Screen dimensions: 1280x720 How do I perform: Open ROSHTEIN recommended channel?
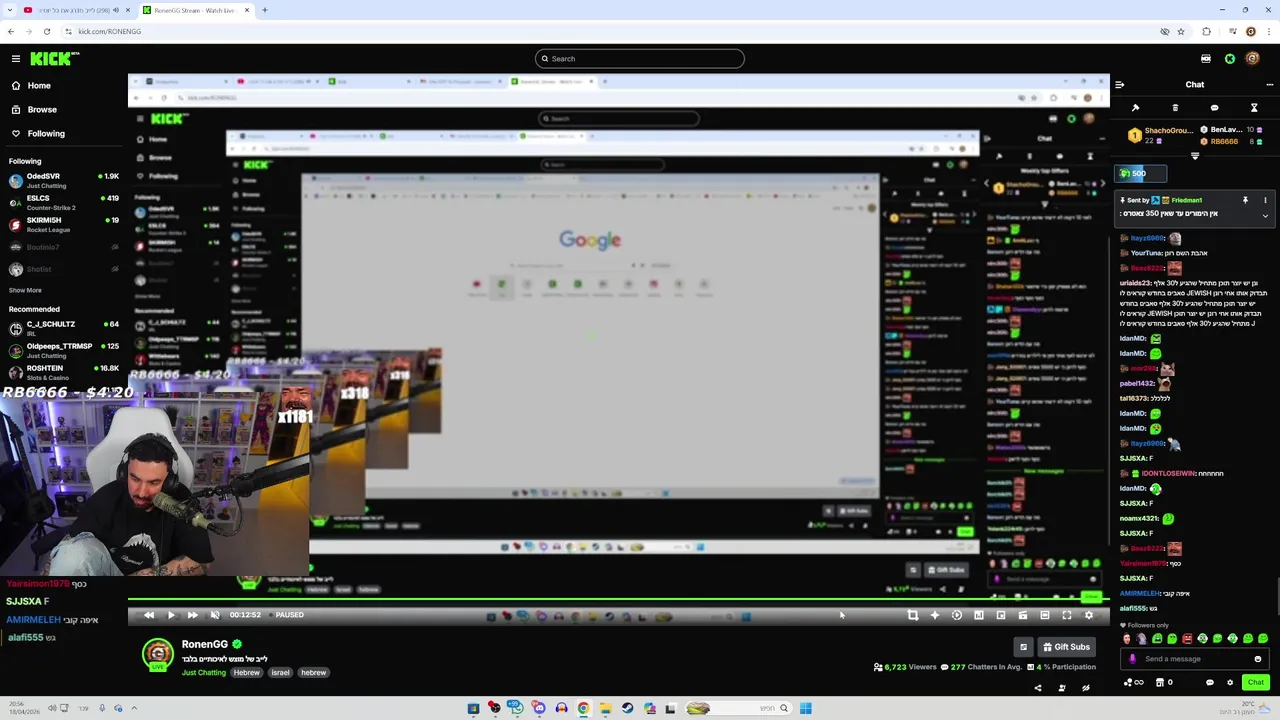pyautogui.click(x=64, y=372)
